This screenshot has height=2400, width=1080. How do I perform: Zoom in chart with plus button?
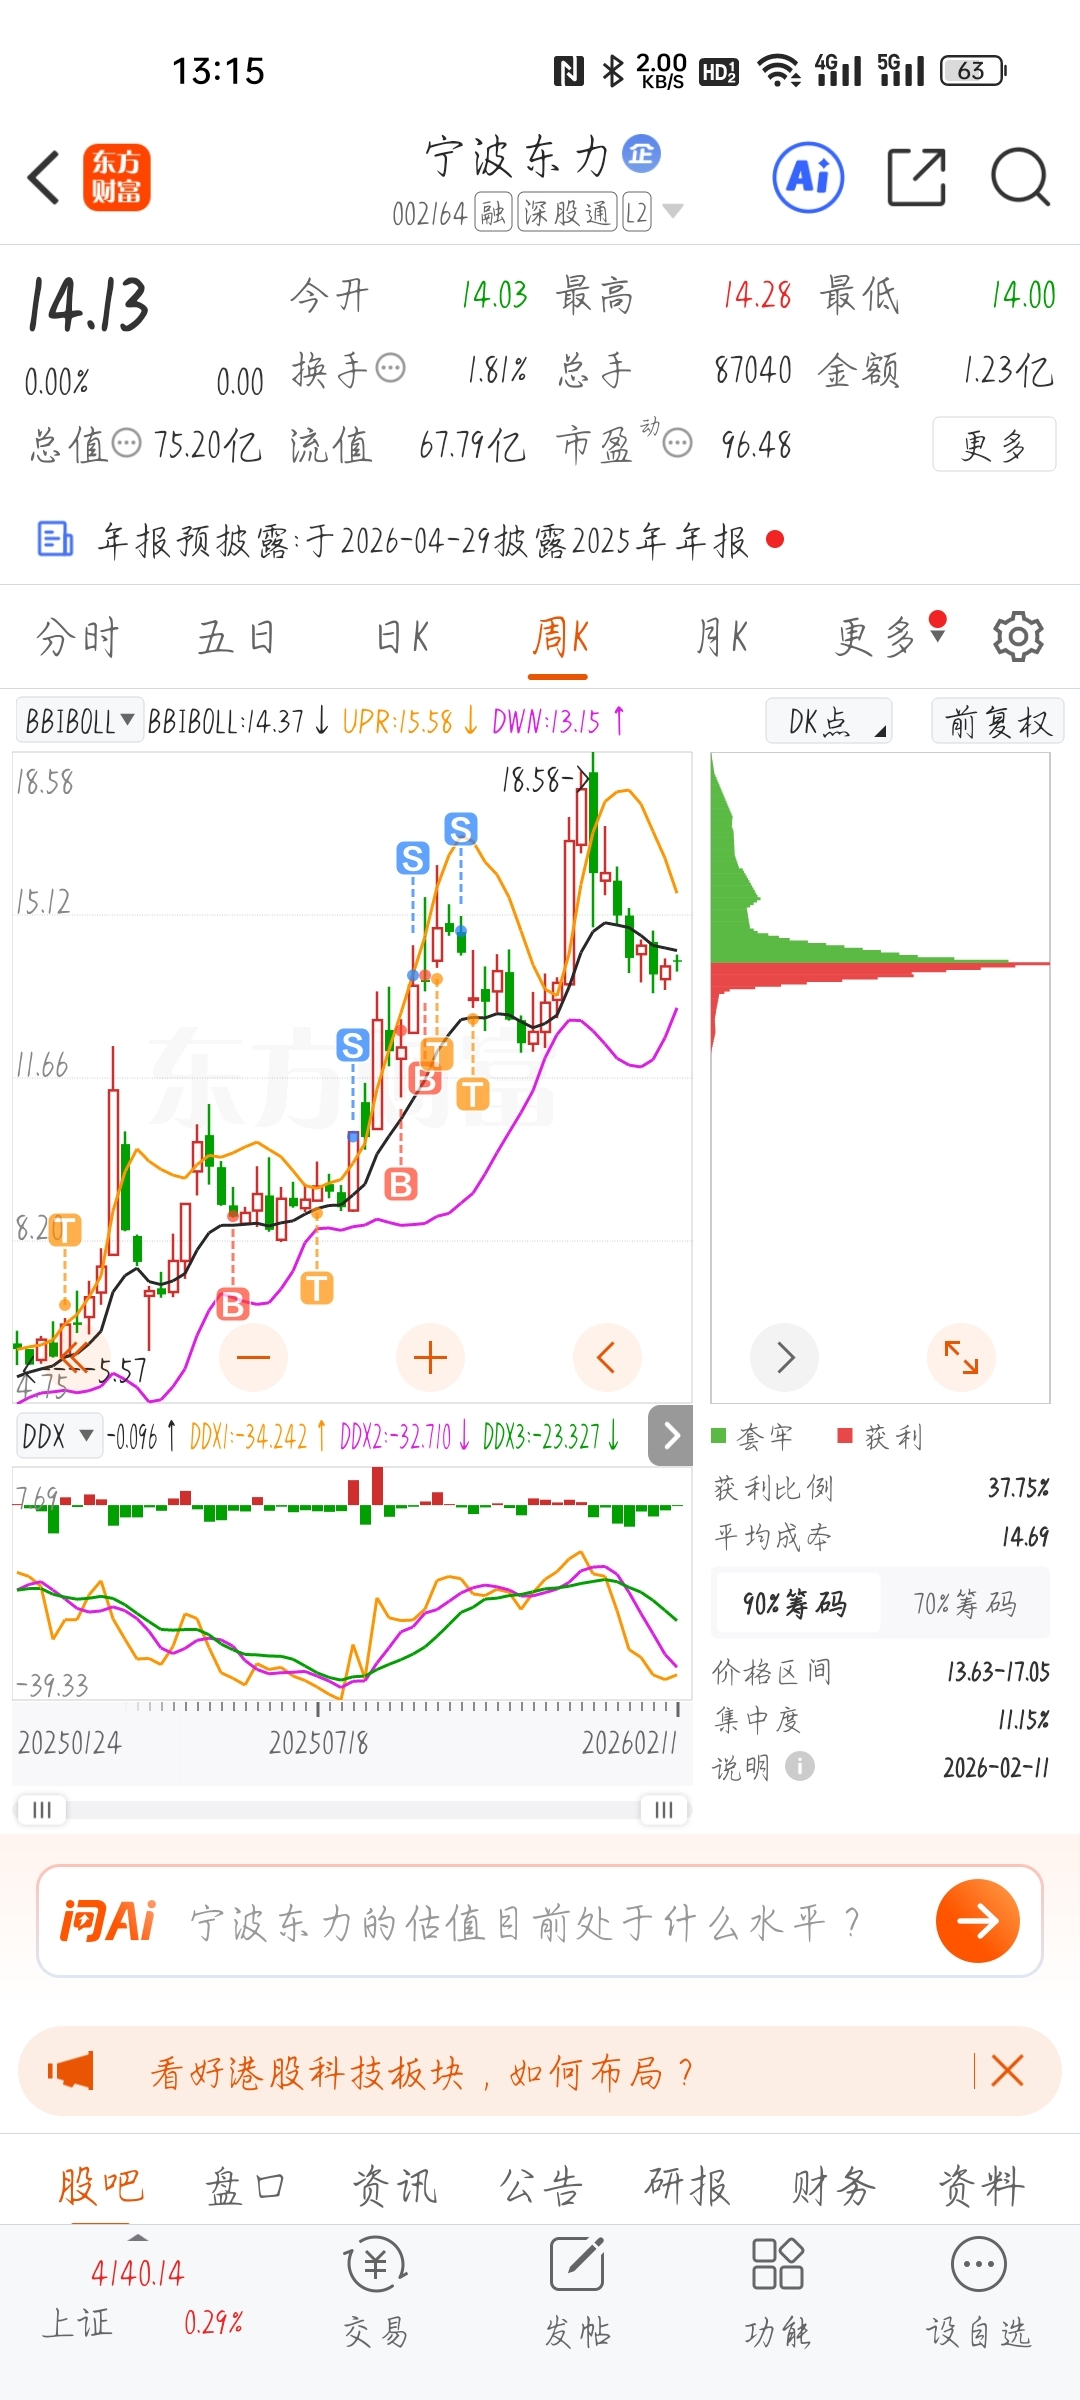pos(430,1357)
